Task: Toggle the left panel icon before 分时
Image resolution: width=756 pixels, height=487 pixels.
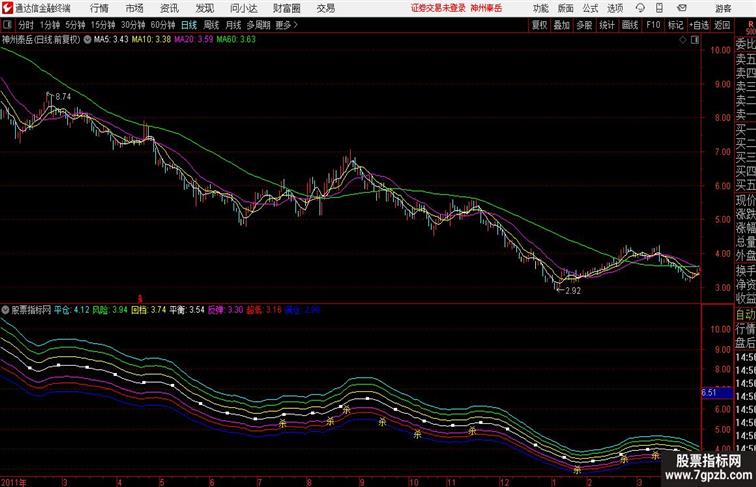Action: tap(7, 25)
